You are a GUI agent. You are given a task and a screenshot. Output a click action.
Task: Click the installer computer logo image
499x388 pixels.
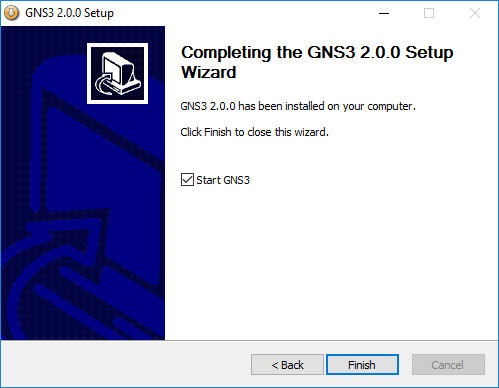(117, 73)
